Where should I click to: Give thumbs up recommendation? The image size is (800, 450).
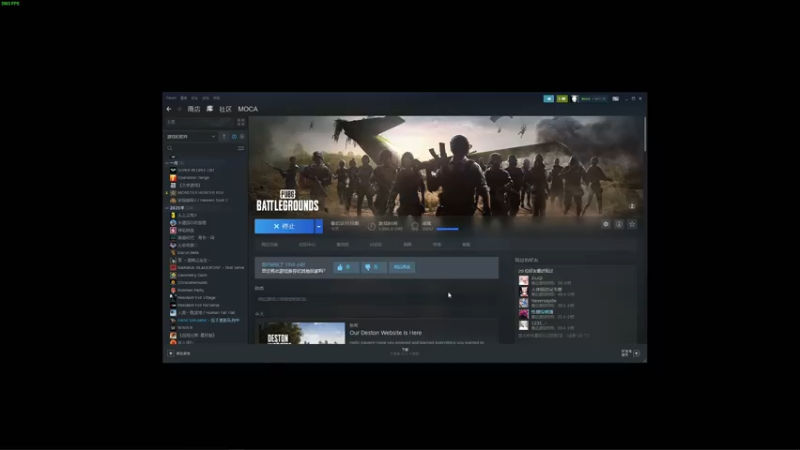tap(346, 267)
